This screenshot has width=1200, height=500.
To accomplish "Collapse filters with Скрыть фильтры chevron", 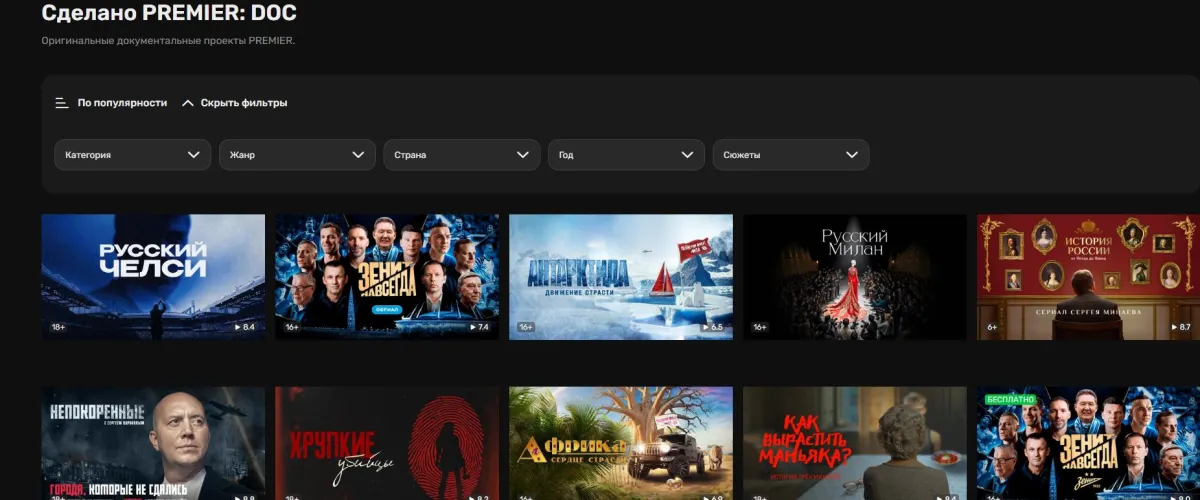I will pos(188,103).
